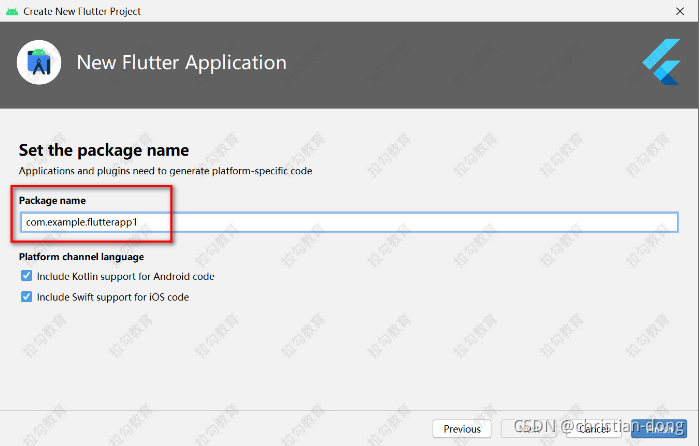700x446 pixels.
Task: Click the 'New Flutter Application' title text
Action: (182, 63)
